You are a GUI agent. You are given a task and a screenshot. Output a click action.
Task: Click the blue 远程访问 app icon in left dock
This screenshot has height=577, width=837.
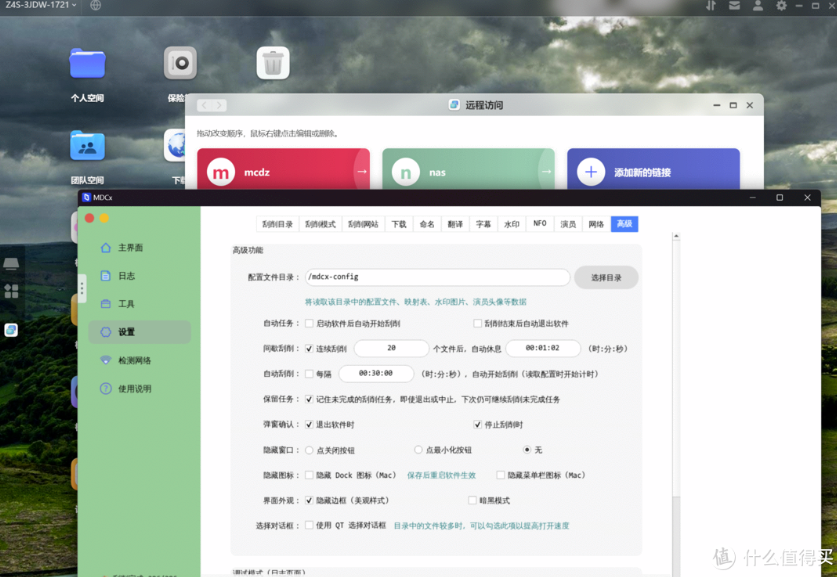point(11,330)
